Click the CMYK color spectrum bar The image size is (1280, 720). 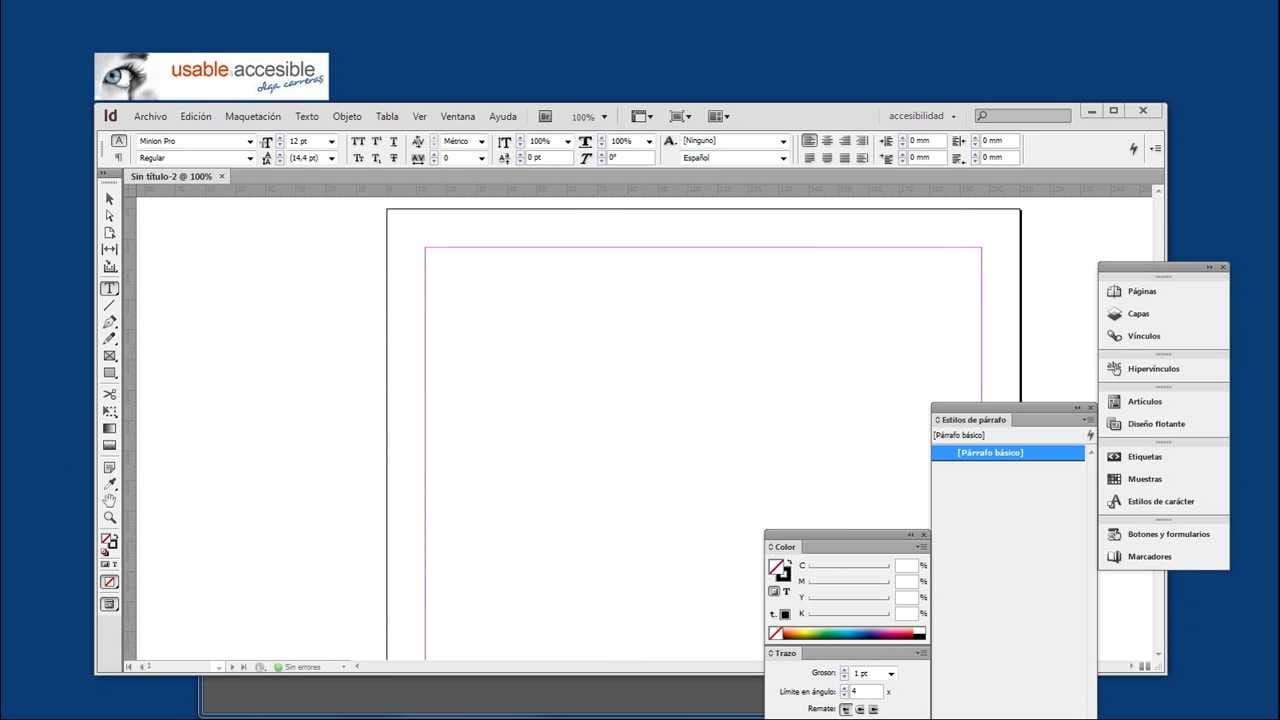tap(848, 634)
